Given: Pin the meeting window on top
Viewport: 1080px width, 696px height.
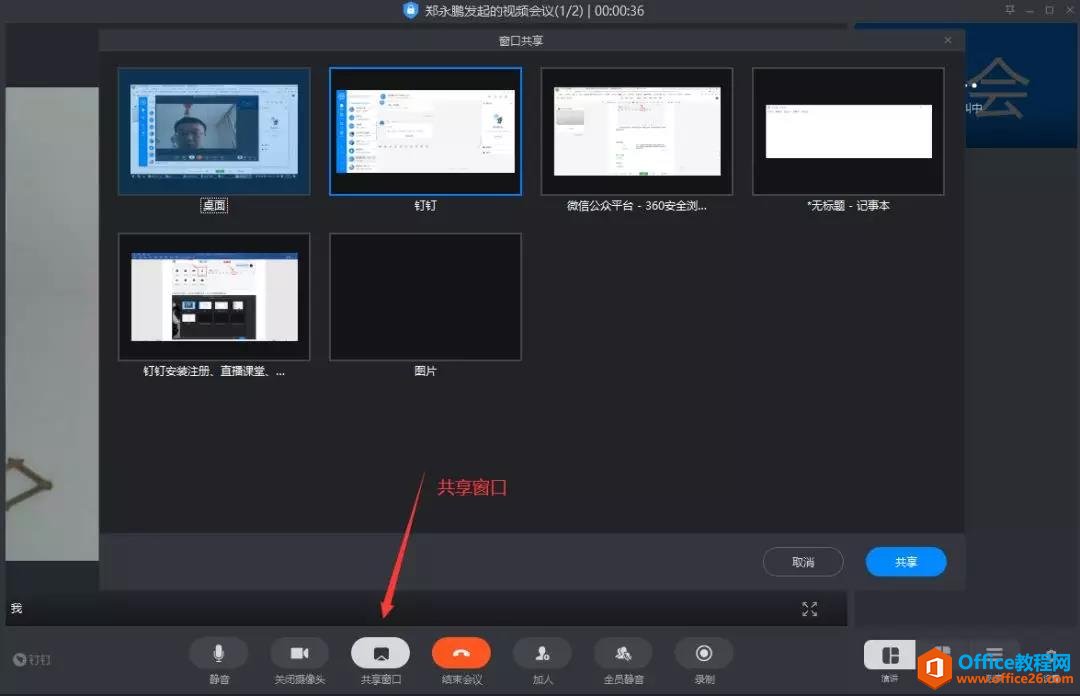Looking at the screenshot, I should click(x=1010, y=10).
